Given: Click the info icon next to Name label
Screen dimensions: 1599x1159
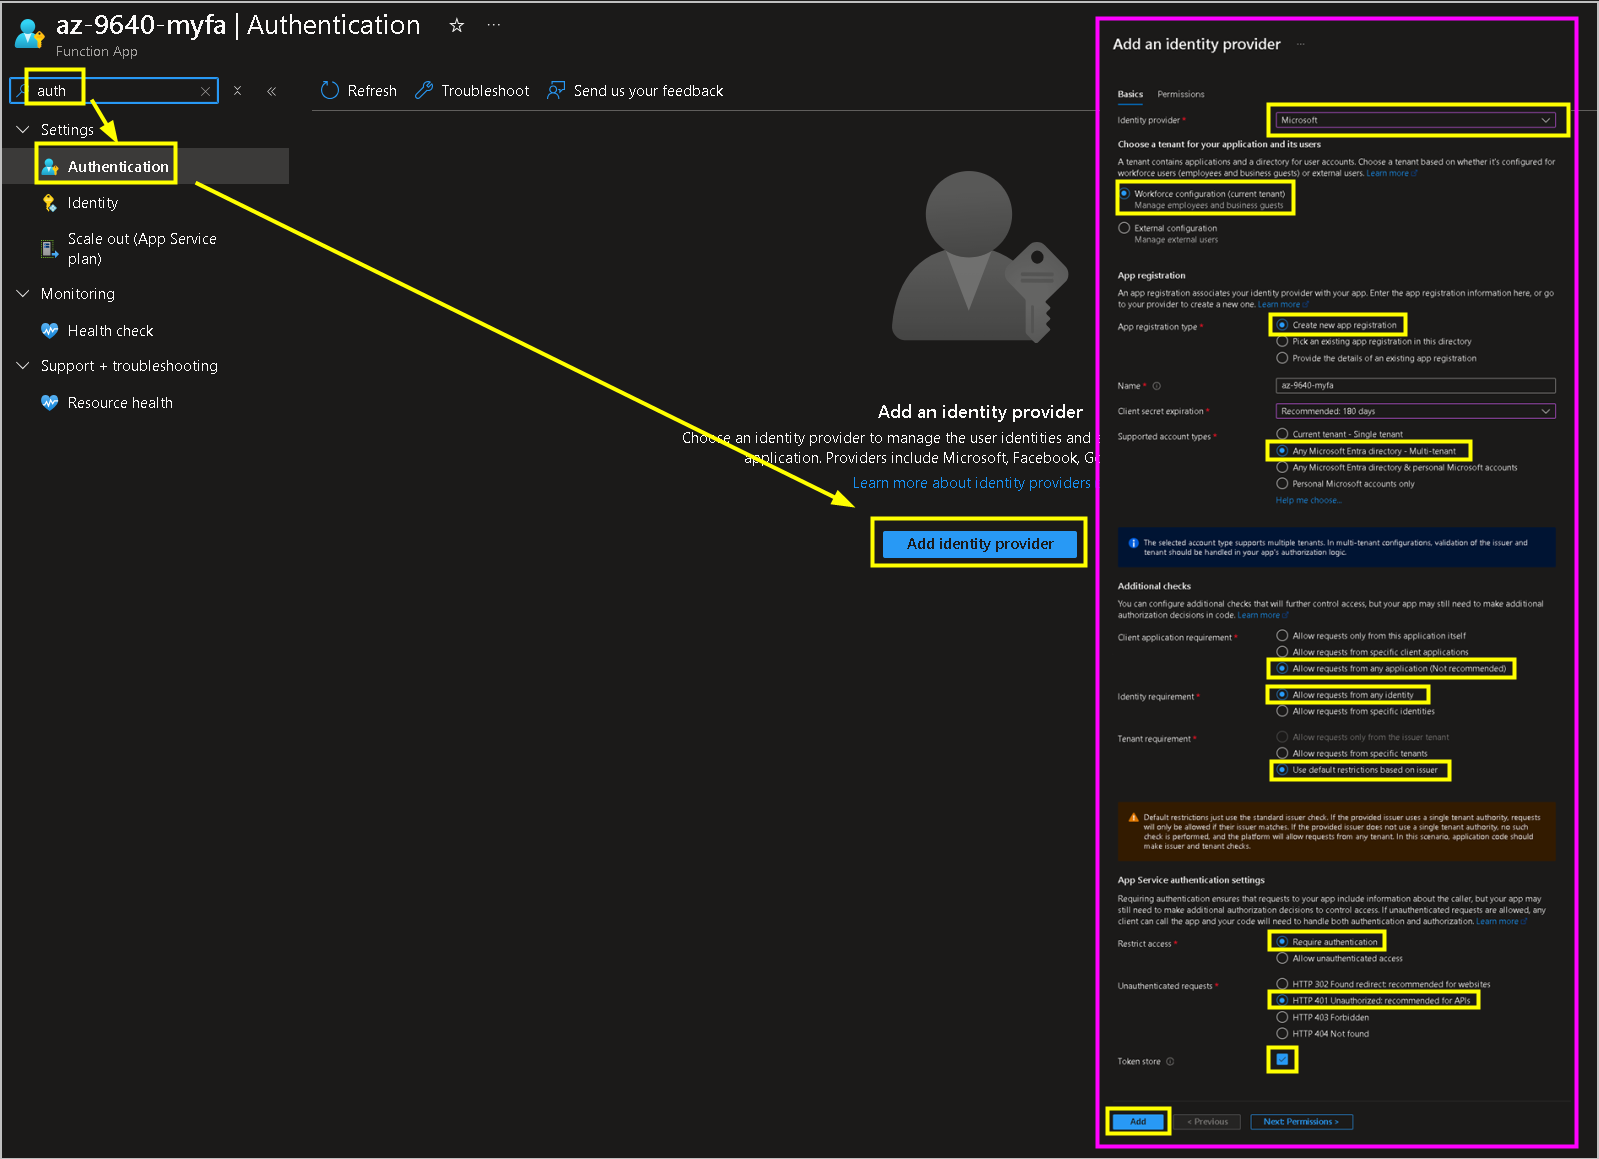Looking at the screenshot, I should click(x=1157, y=386).
